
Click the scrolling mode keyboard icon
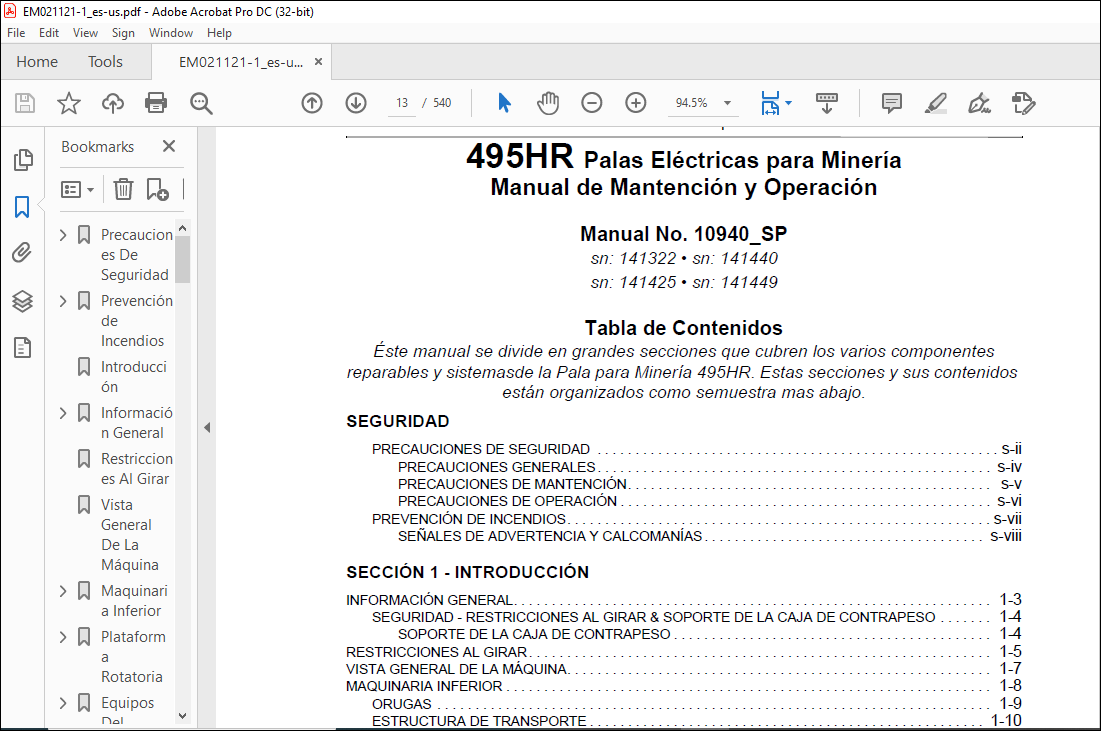pos(826,103)
